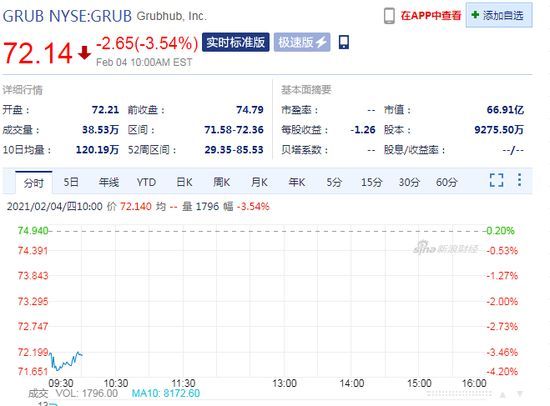Open the 日K daily candlestick tab
The width and height of the screenshot is (550, 406).
(184, 182)
